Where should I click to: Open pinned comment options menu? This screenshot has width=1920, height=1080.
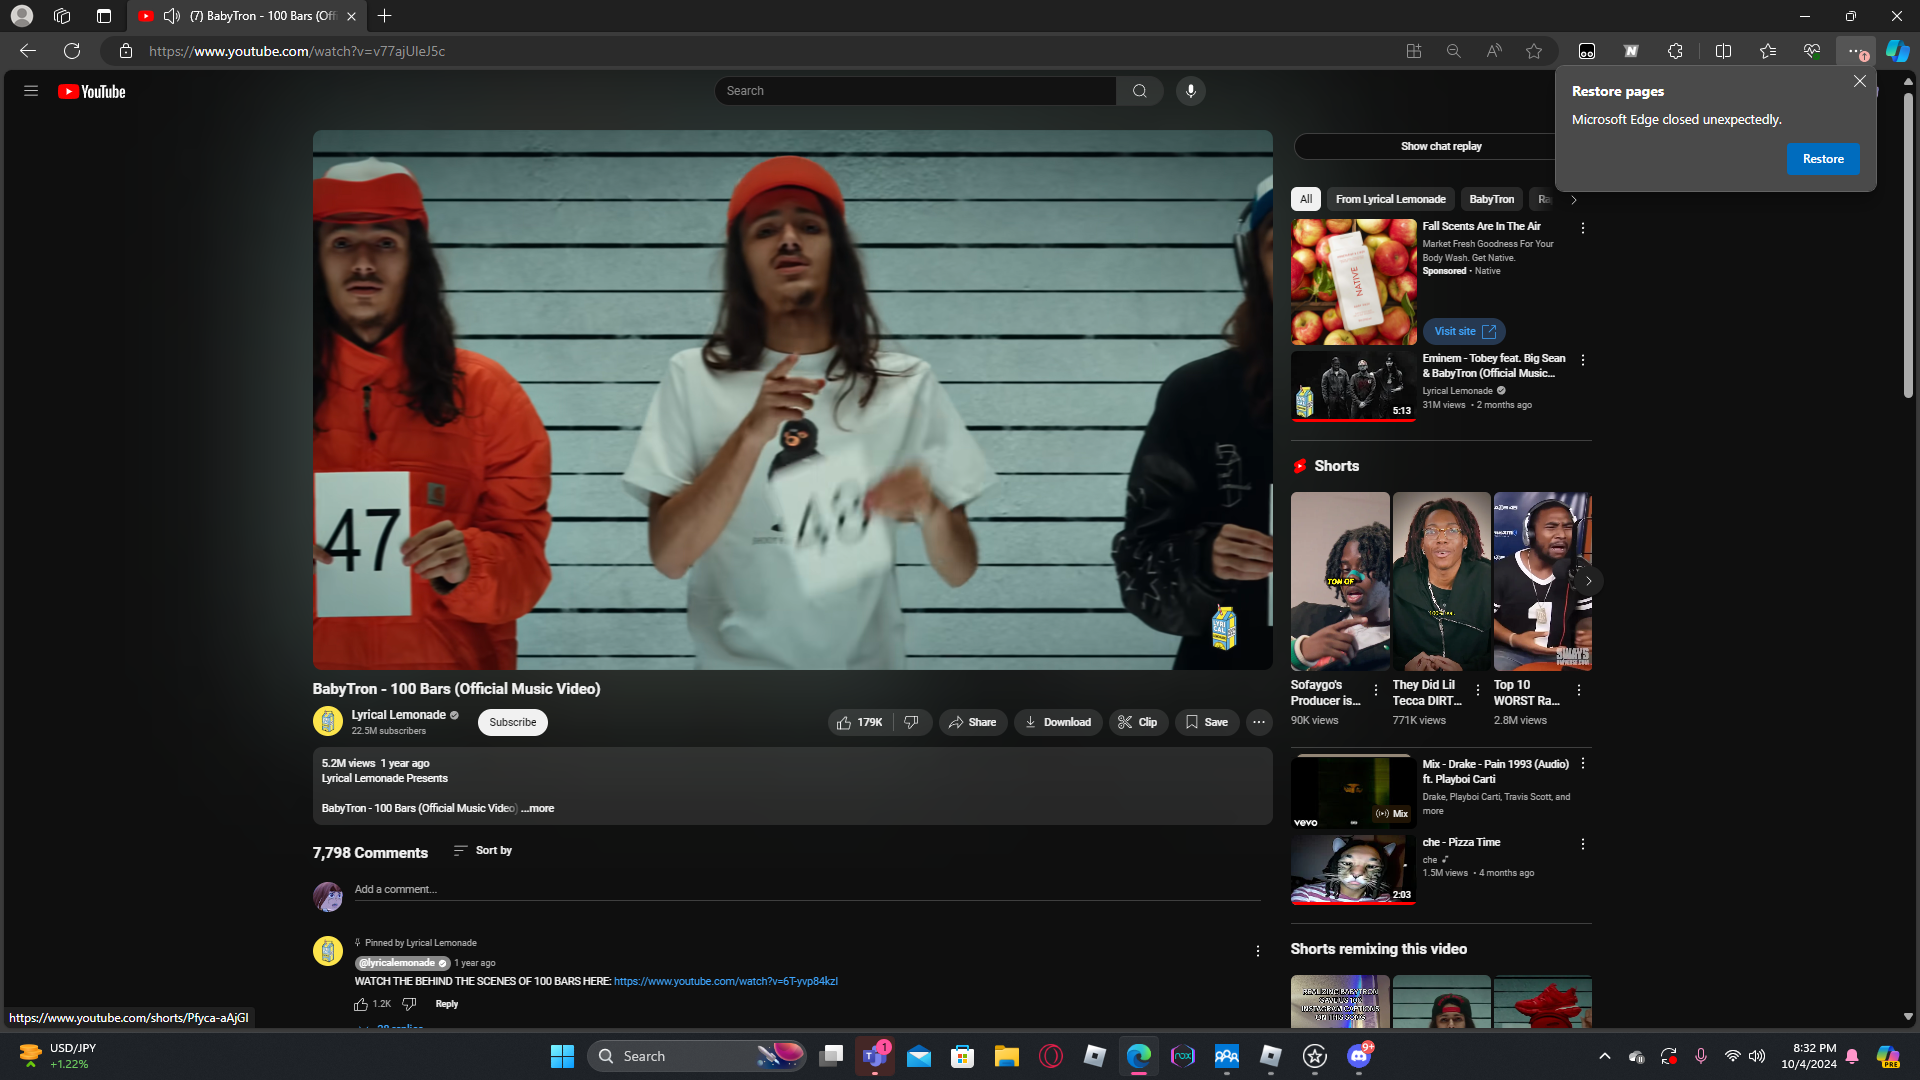[1258, 951]
